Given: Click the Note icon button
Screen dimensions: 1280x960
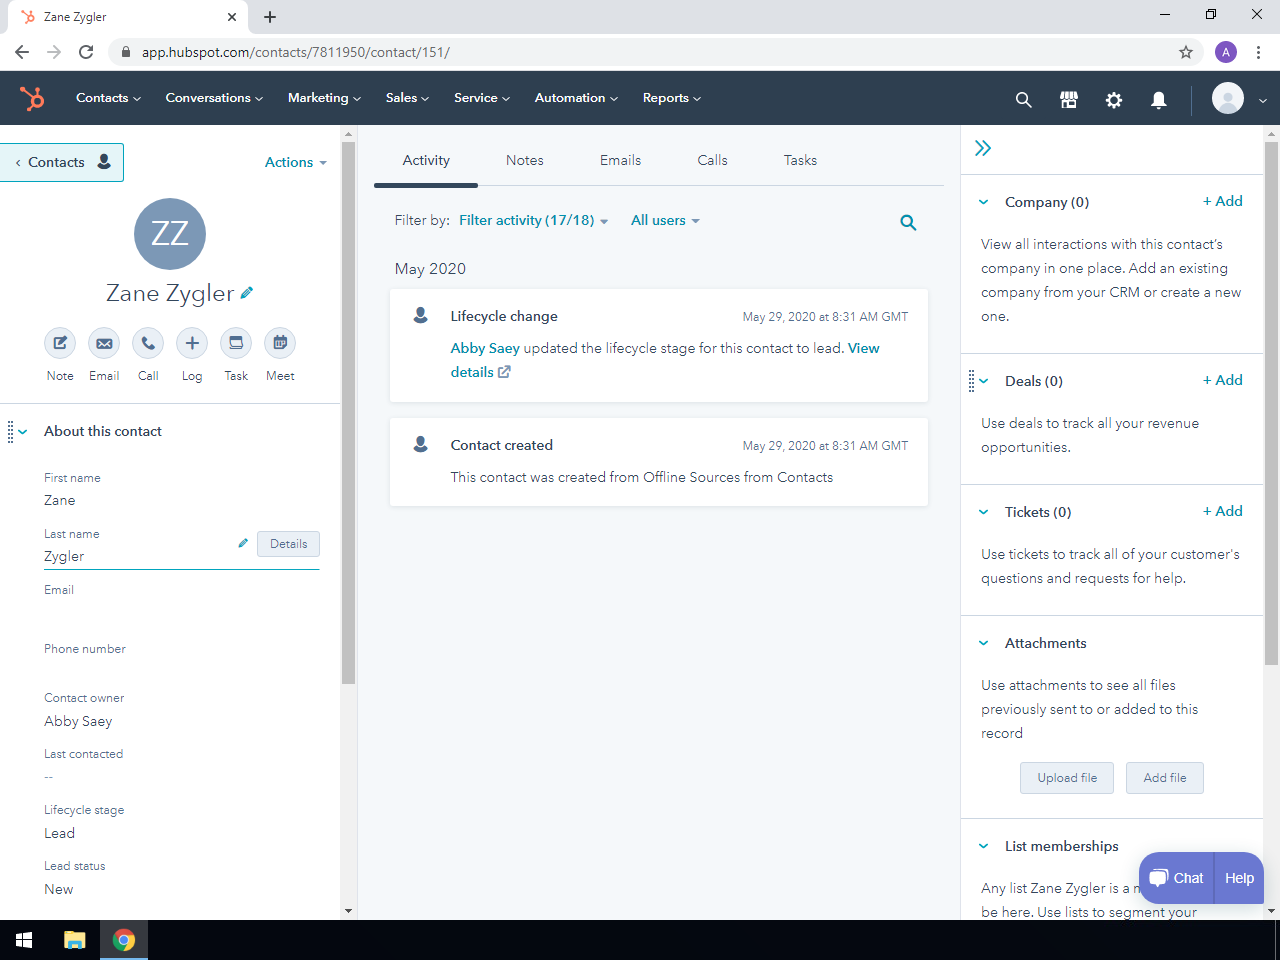Looking at the screenshot, I should coord(60,343).
